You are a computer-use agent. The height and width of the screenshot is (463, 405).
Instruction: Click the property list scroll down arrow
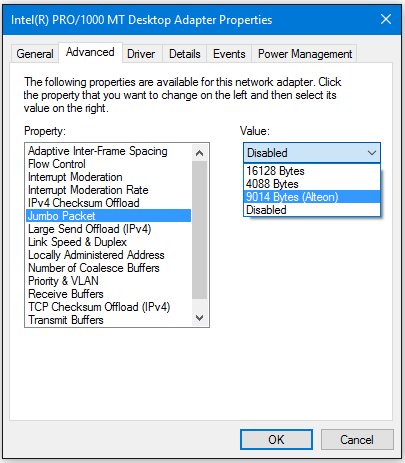200,318
